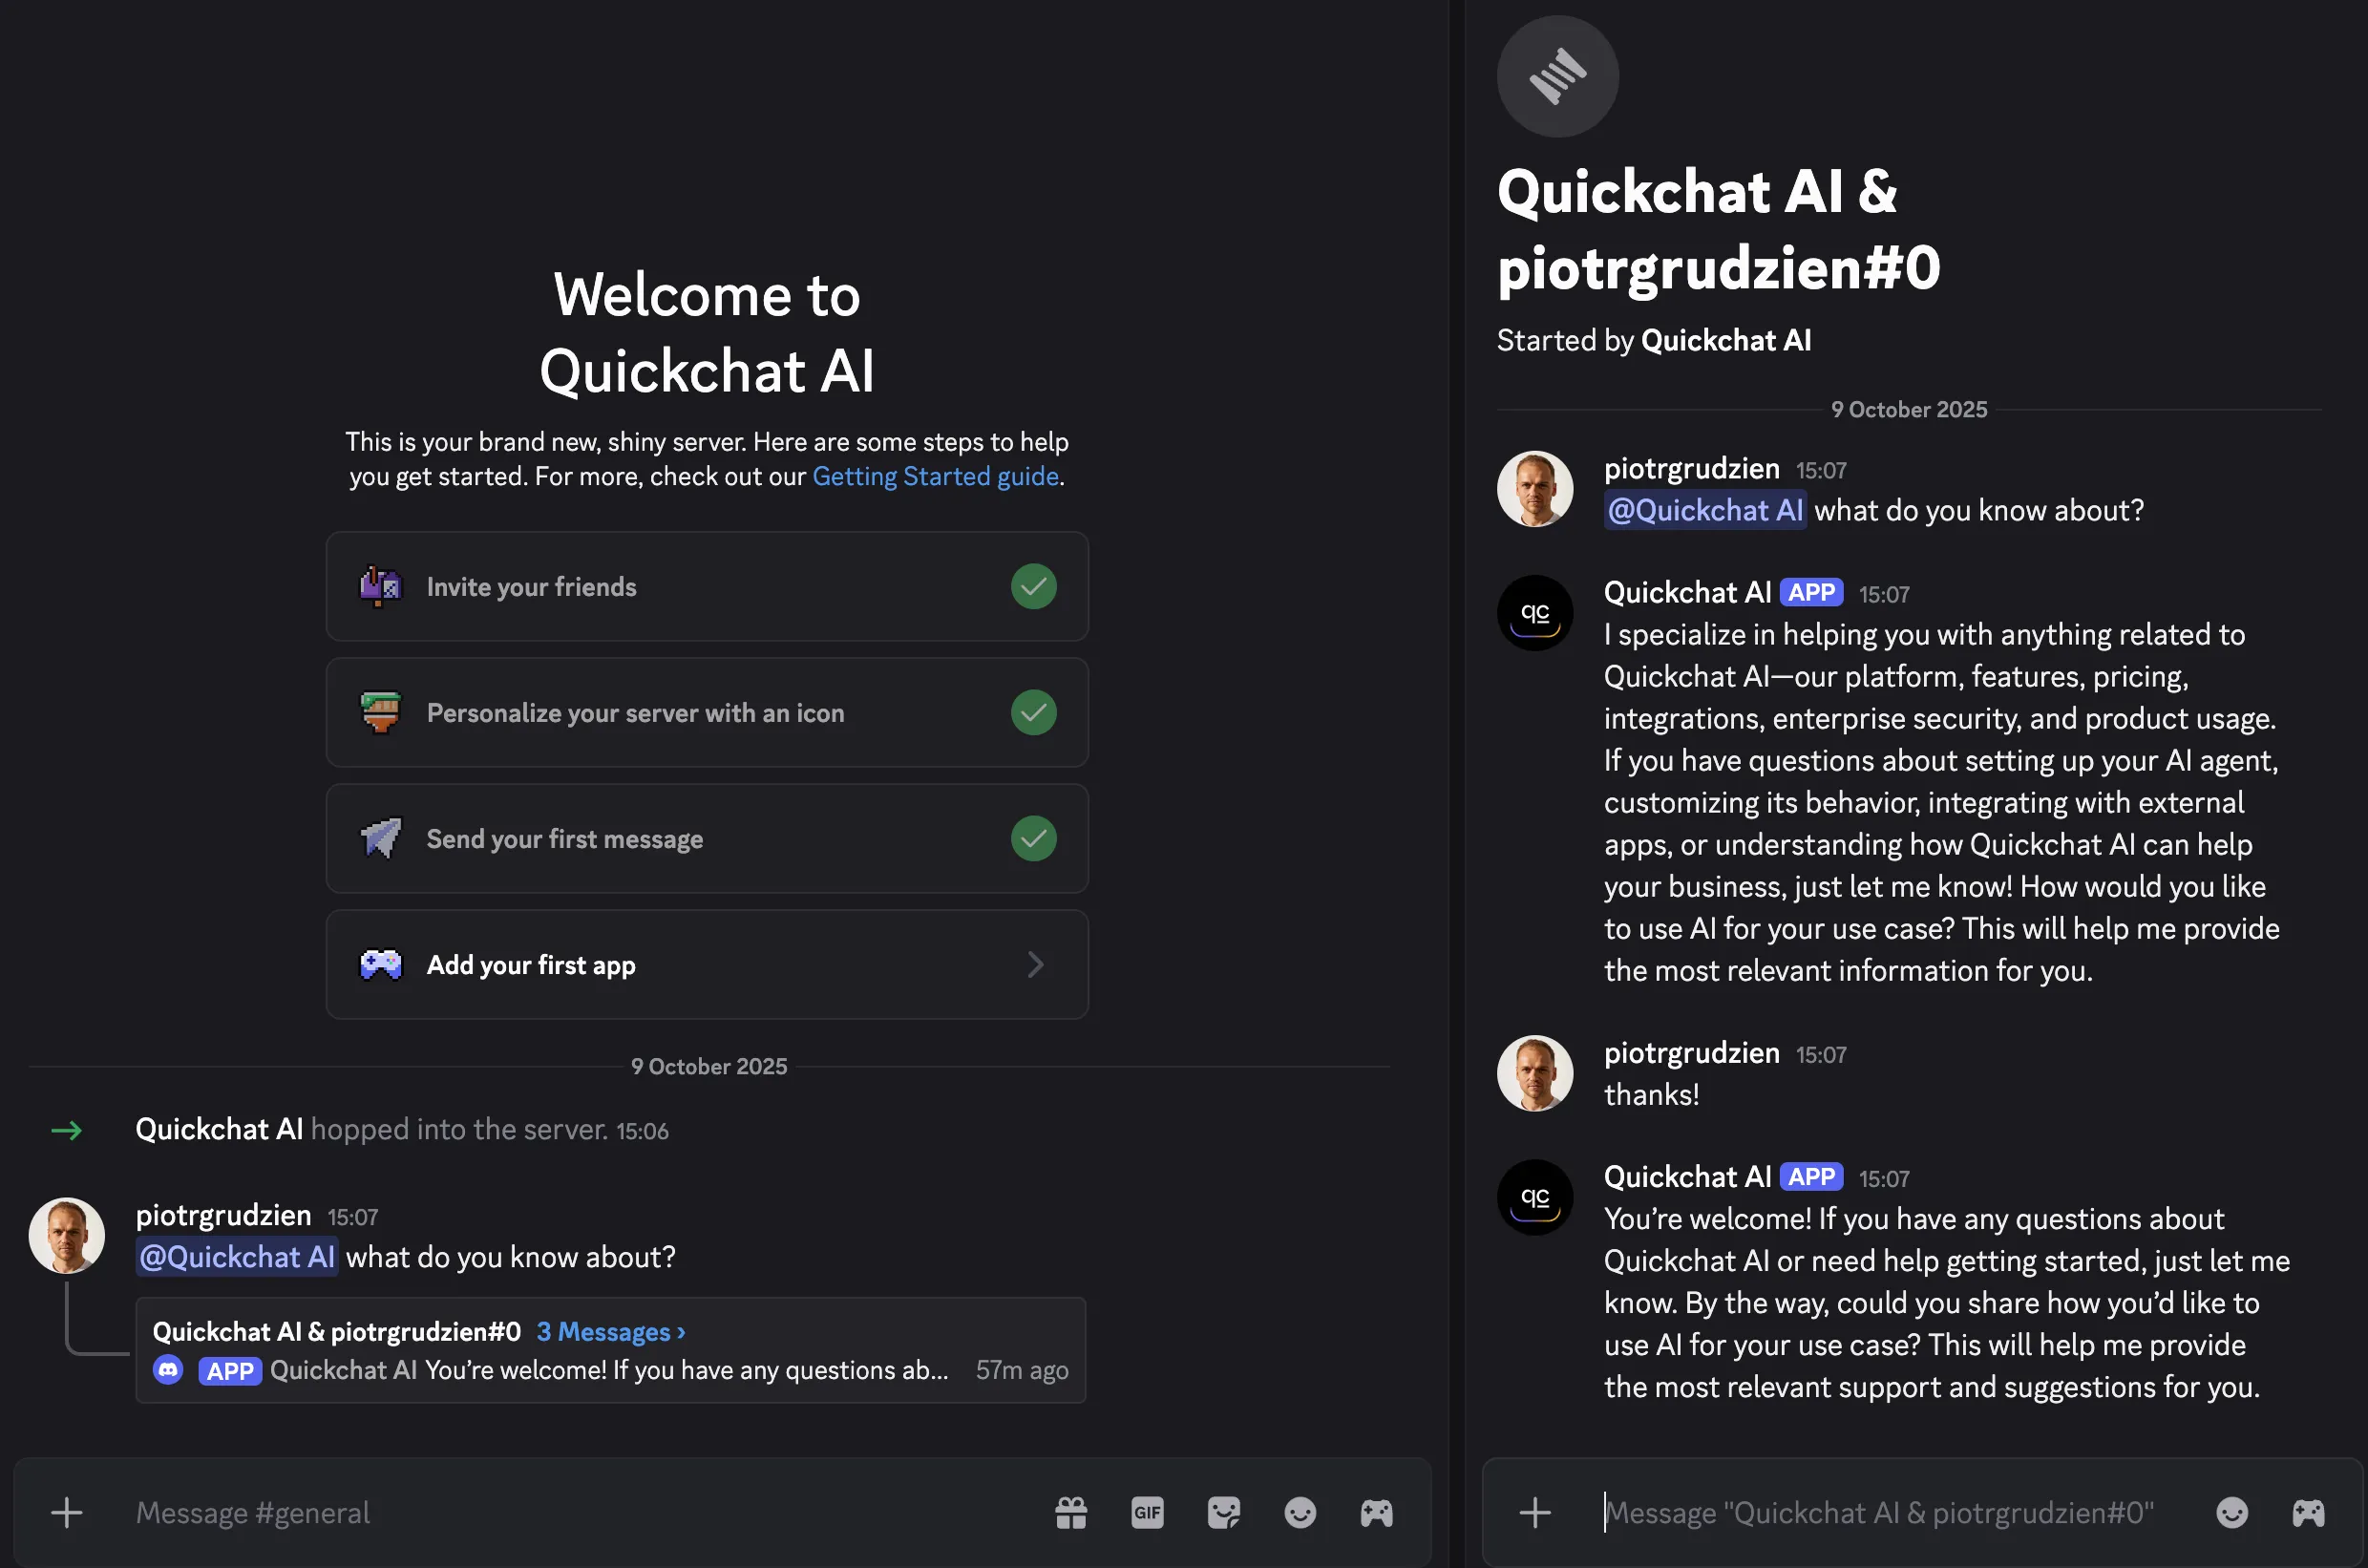Screen dimensions: 2368x1568
Task: Click piotrgrudzien's avatar in the thread panel
Action: [1534, 489]
